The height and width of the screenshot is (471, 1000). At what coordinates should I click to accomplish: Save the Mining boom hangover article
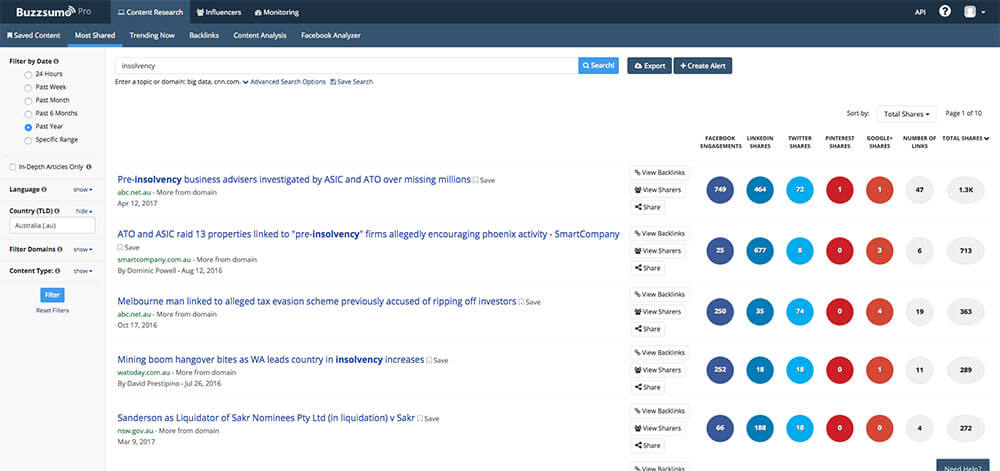438,360
